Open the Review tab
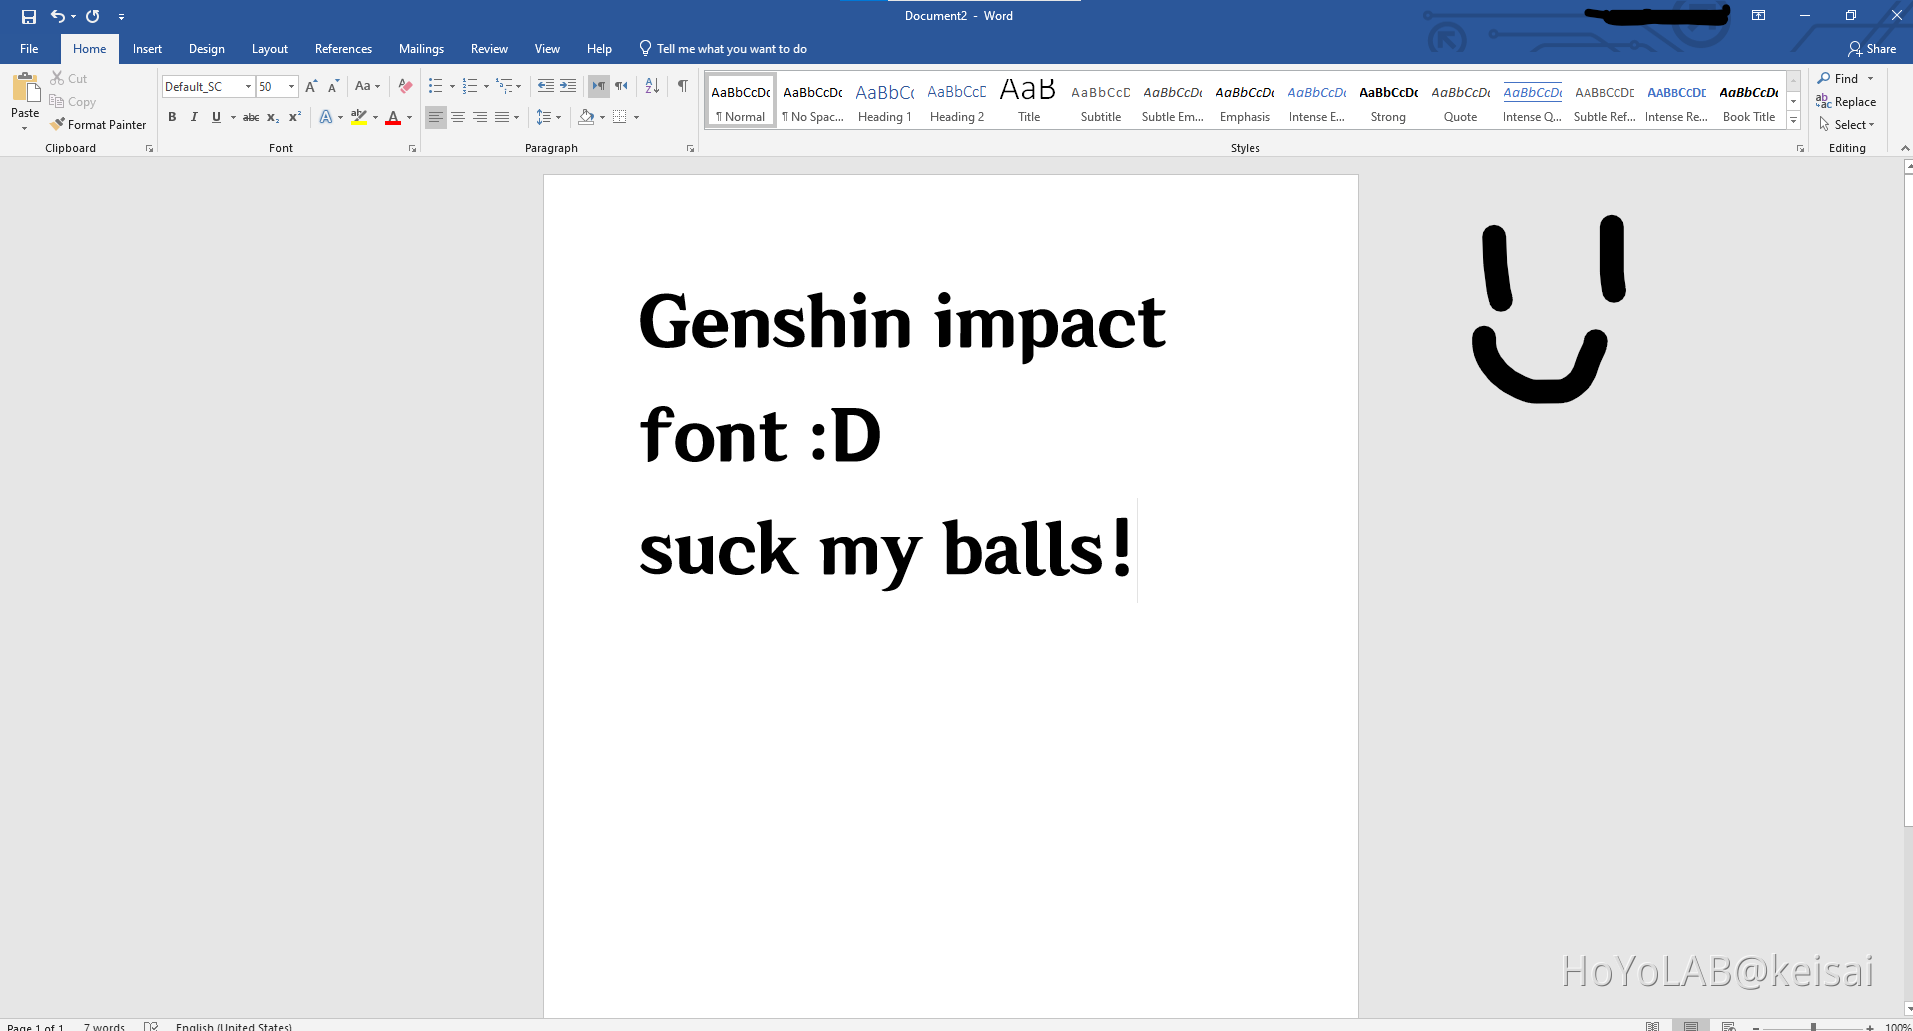1913x1031 pixels. (x=489, y=48)
